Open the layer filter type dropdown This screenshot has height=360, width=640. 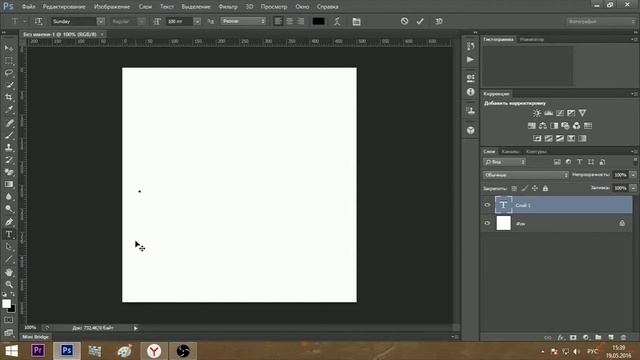click(x=504, y=162)
